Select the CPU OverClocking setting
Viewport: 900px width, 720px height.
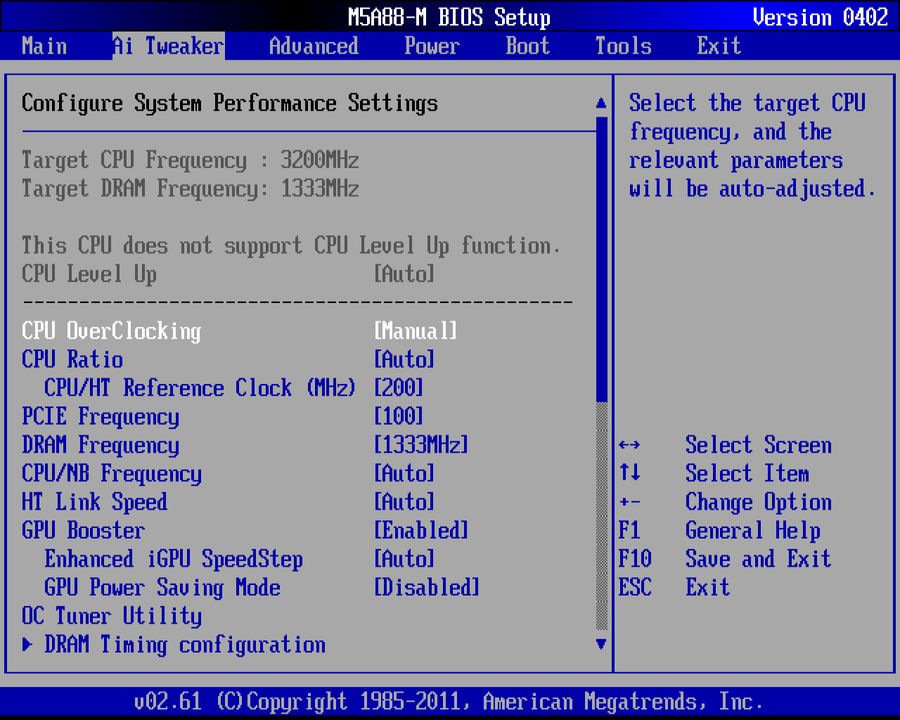pos(111,331)
